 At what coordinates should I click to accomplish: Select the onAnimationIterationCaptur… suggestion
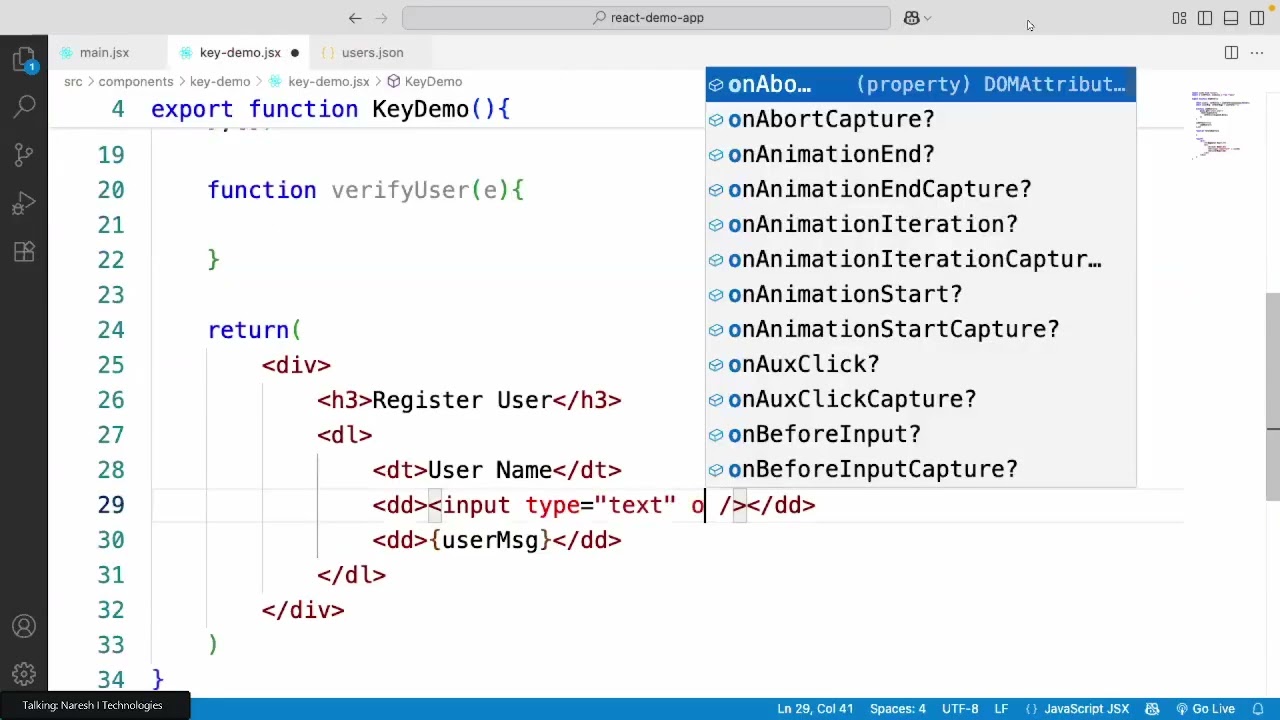pos(921,259)
